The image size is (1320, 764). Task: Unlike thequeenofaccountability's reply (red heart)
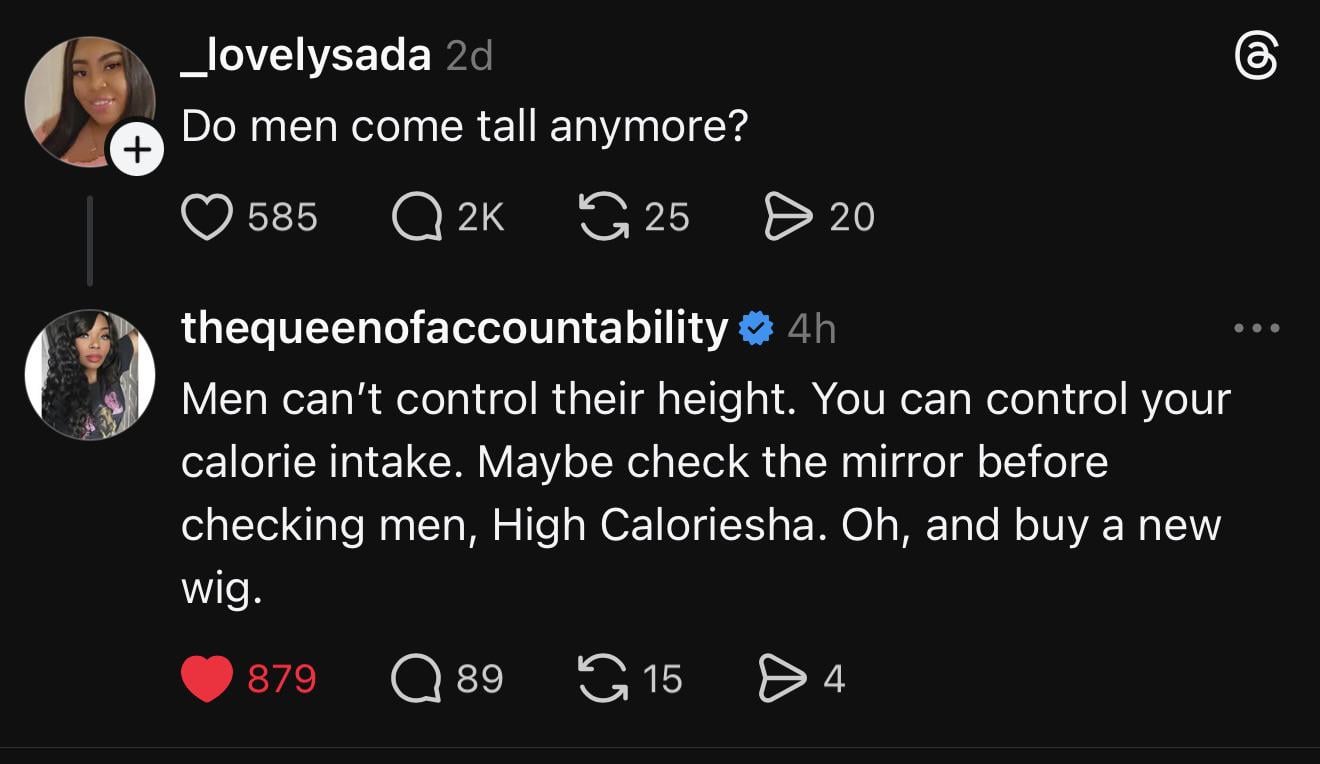pos(207,679)
